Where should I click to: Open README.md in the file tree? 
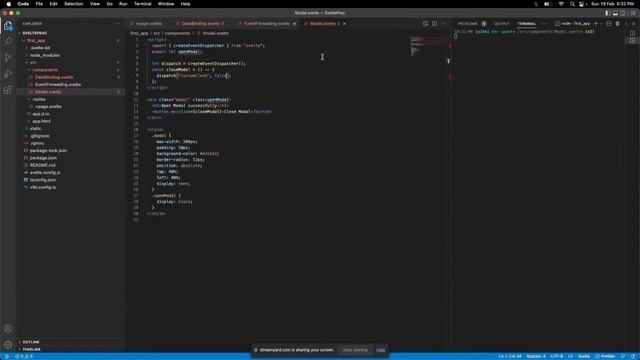coord(42,165)
